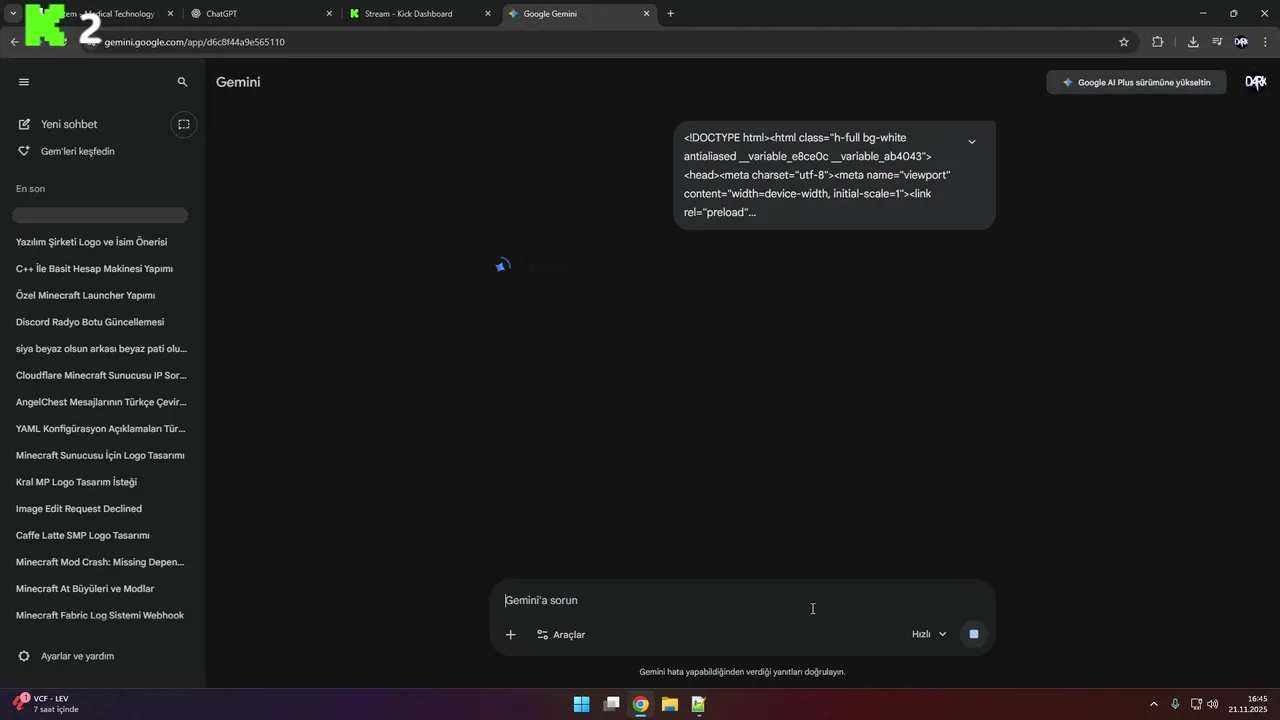Open the Chrome tab search dropdown
The width and height of the screenshot is (1280, 720).
tap(13, 14)
